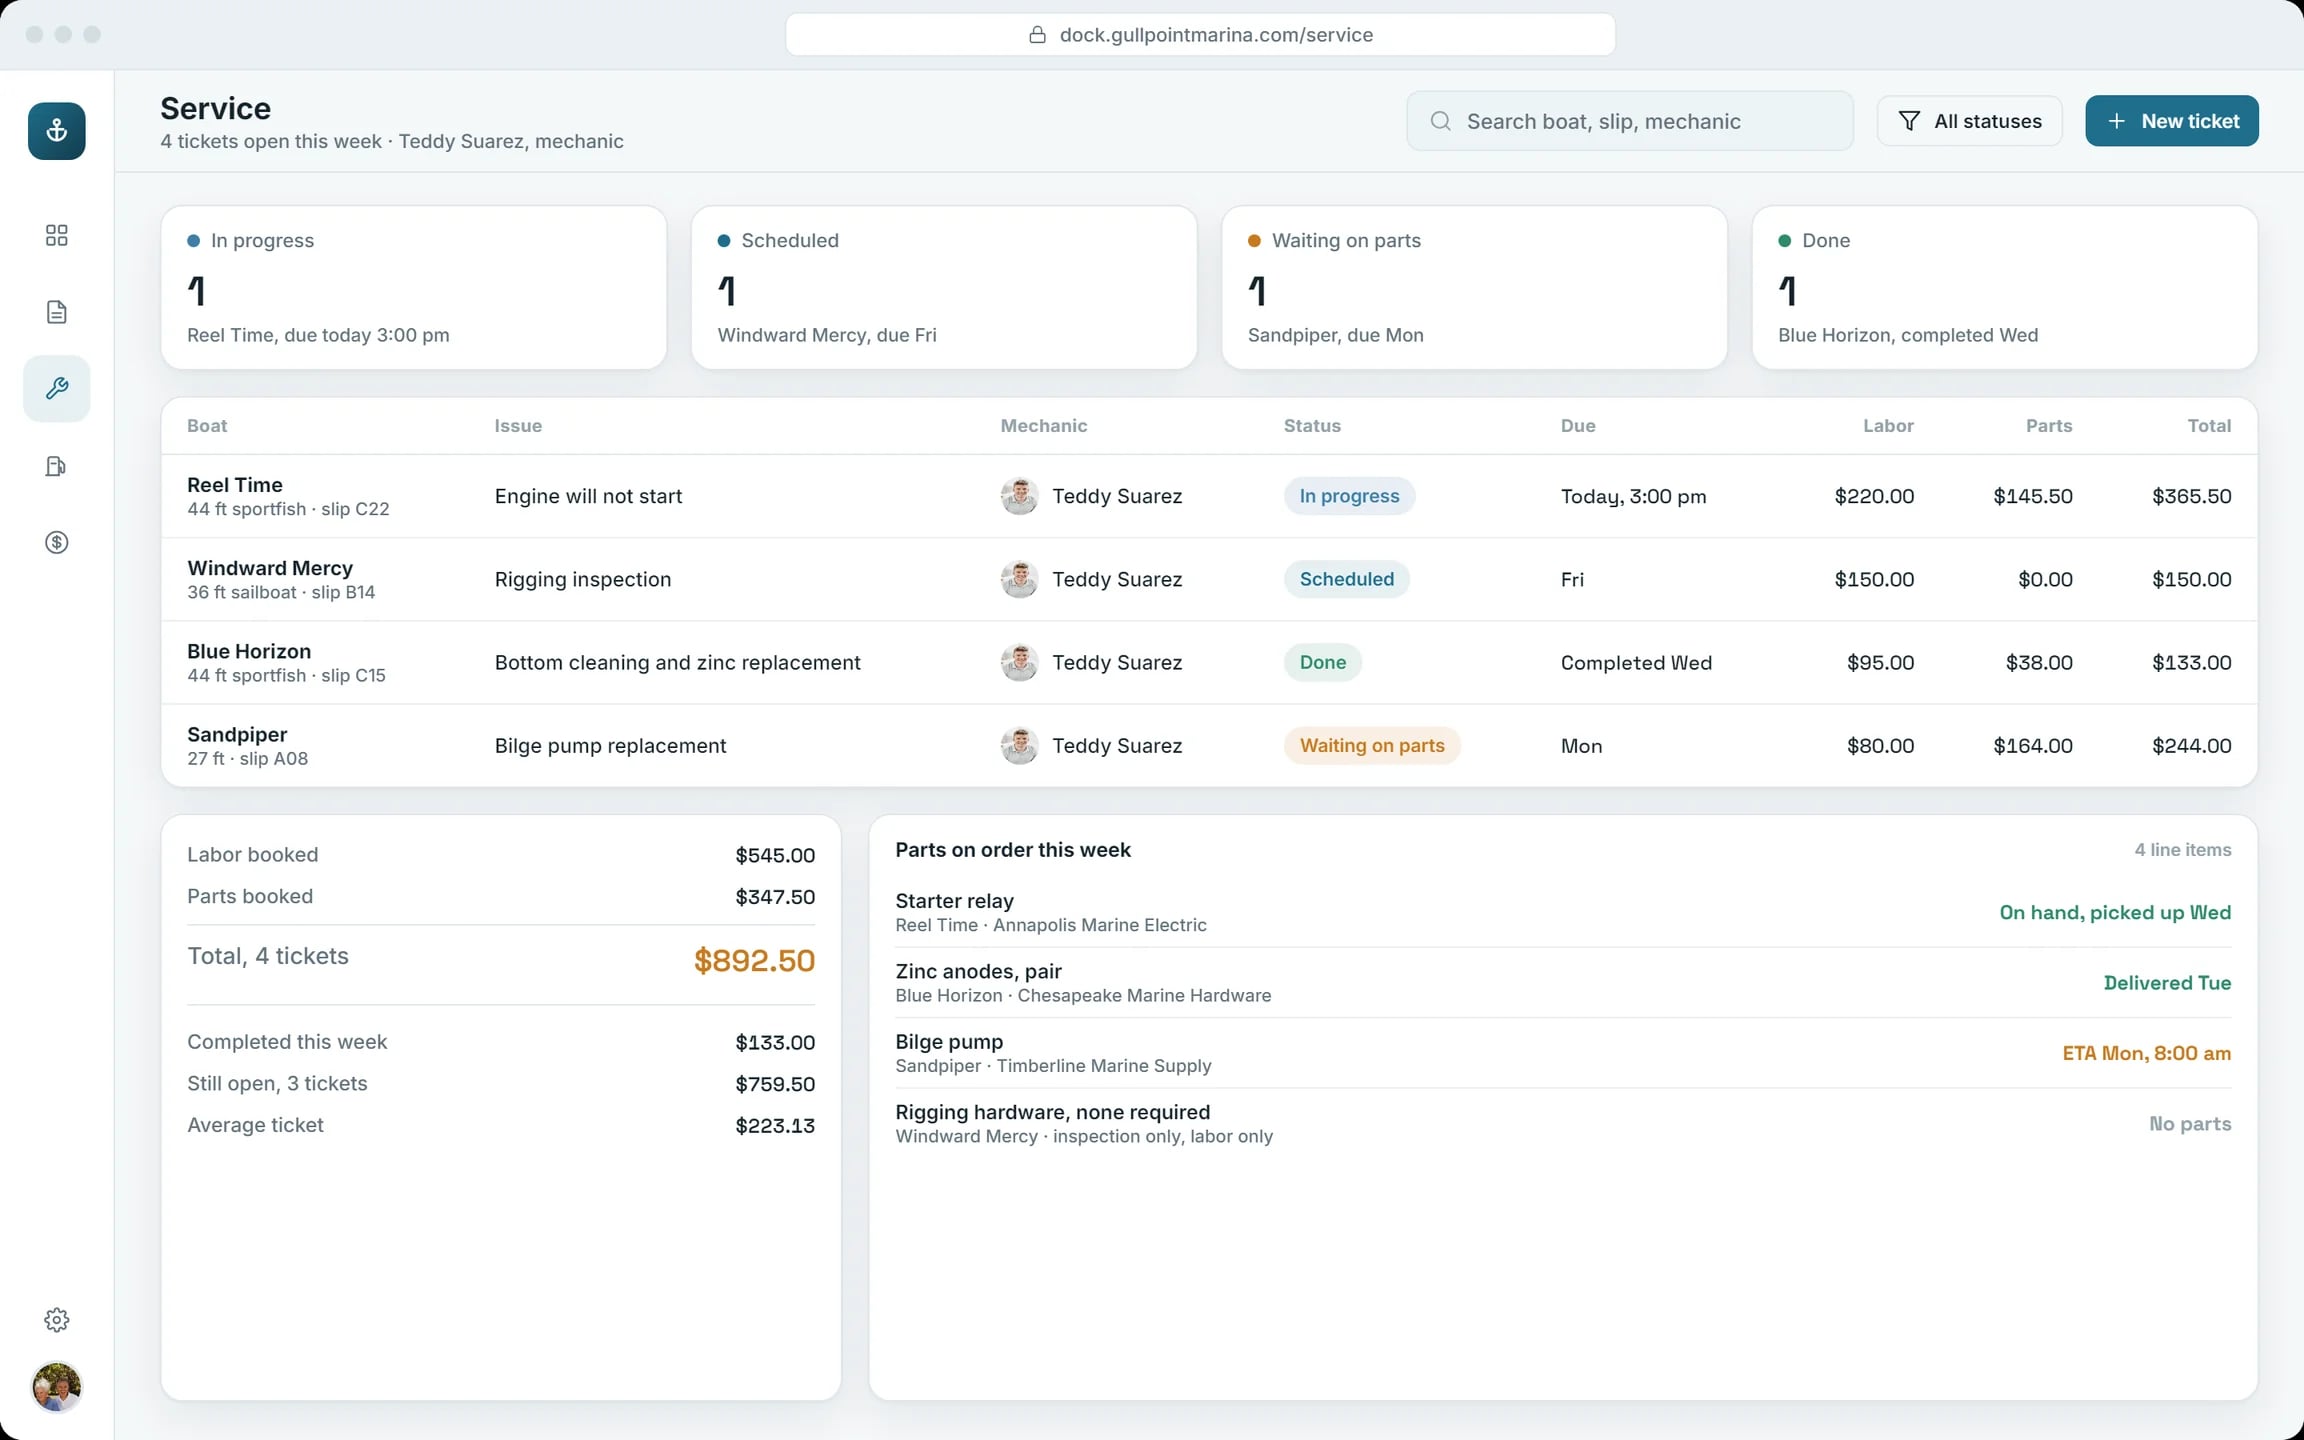
Task: Select the wrench service icon in sidebar
Action: 56,388
